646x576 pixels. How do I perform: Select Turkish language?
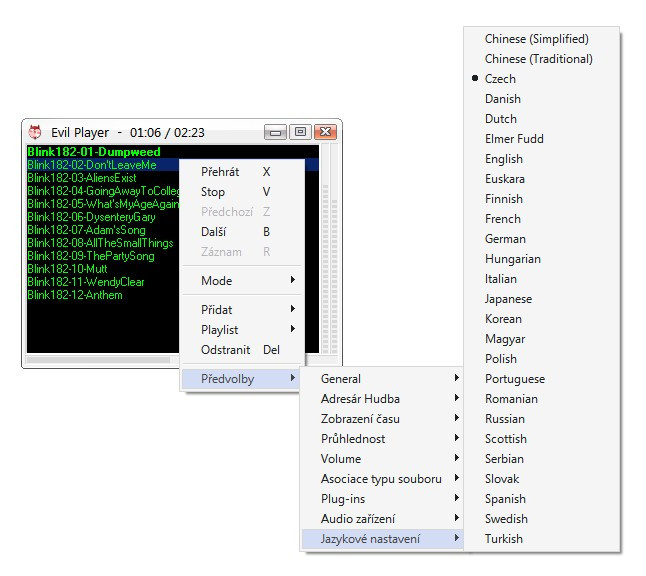[542, 539]
